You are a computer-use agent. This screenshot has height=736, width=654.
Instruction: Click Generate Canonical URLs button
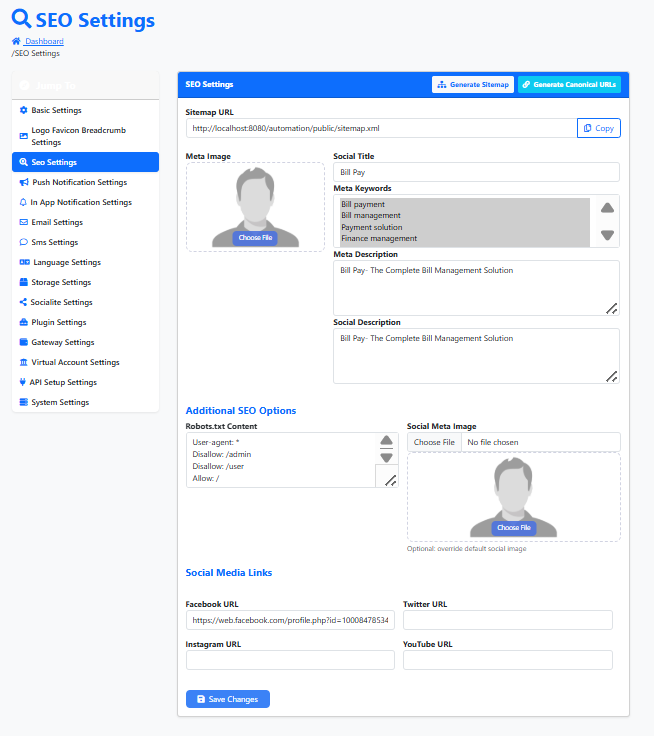tap(569, 84)
